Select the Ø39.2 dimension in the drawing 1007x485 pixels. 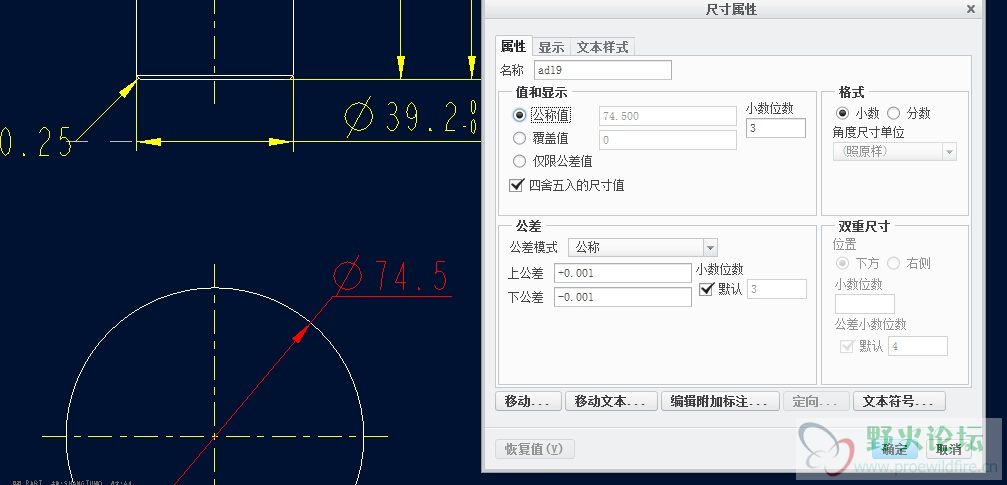click(411, 117)
